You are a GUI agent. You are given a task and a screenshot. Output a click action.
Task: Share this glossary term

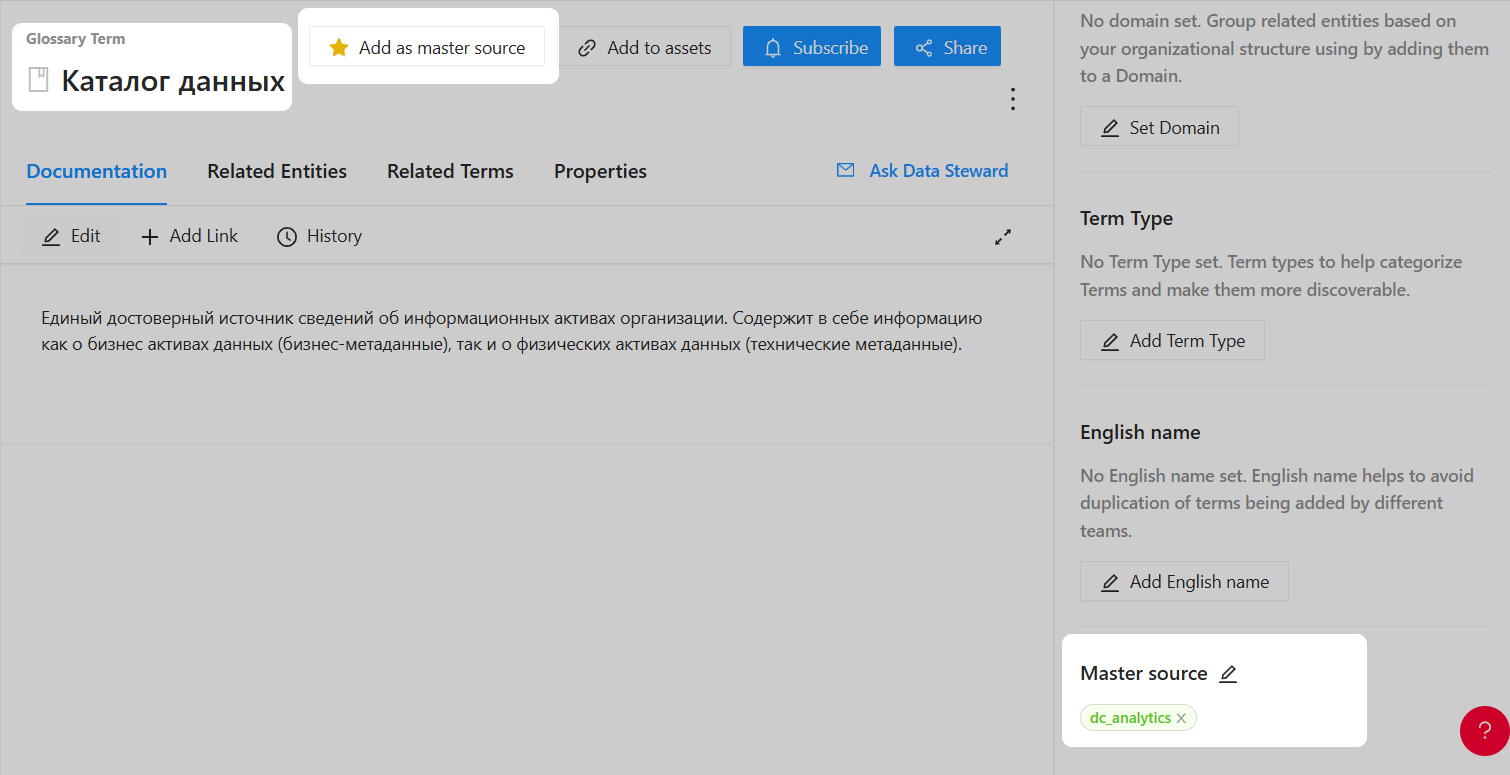[947, 48]
